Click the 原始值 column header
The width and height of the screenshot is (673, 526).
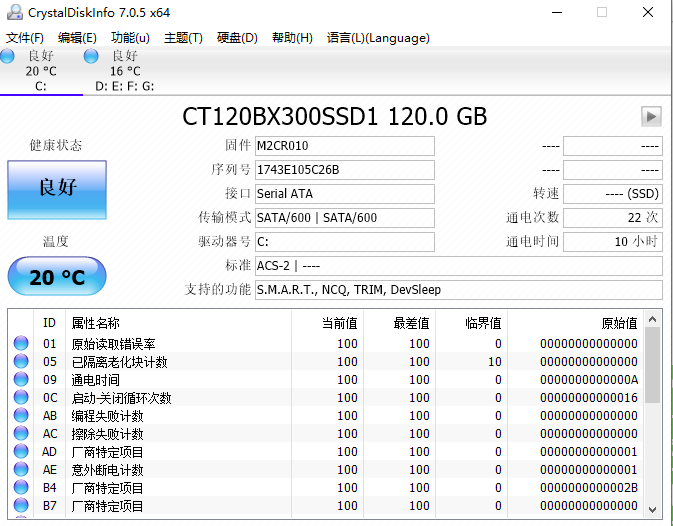575,323
